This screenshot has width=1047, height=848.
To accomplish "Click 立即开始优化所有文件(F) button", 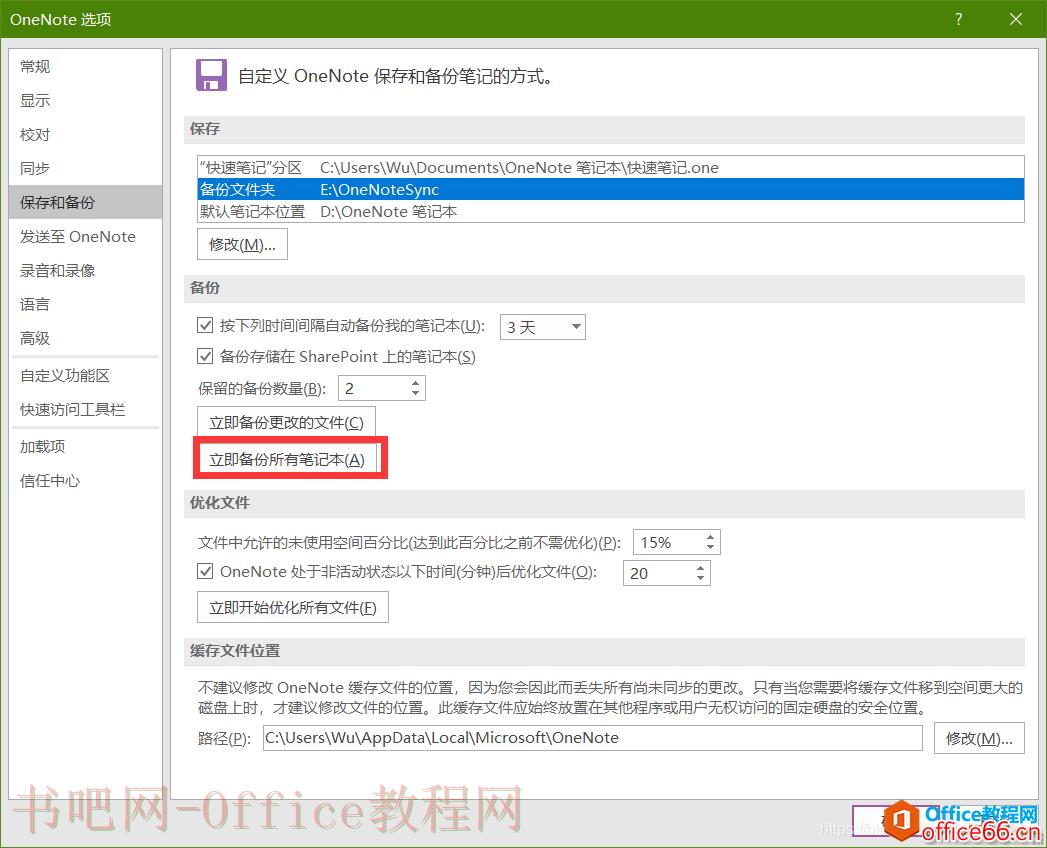I will 293,608.
